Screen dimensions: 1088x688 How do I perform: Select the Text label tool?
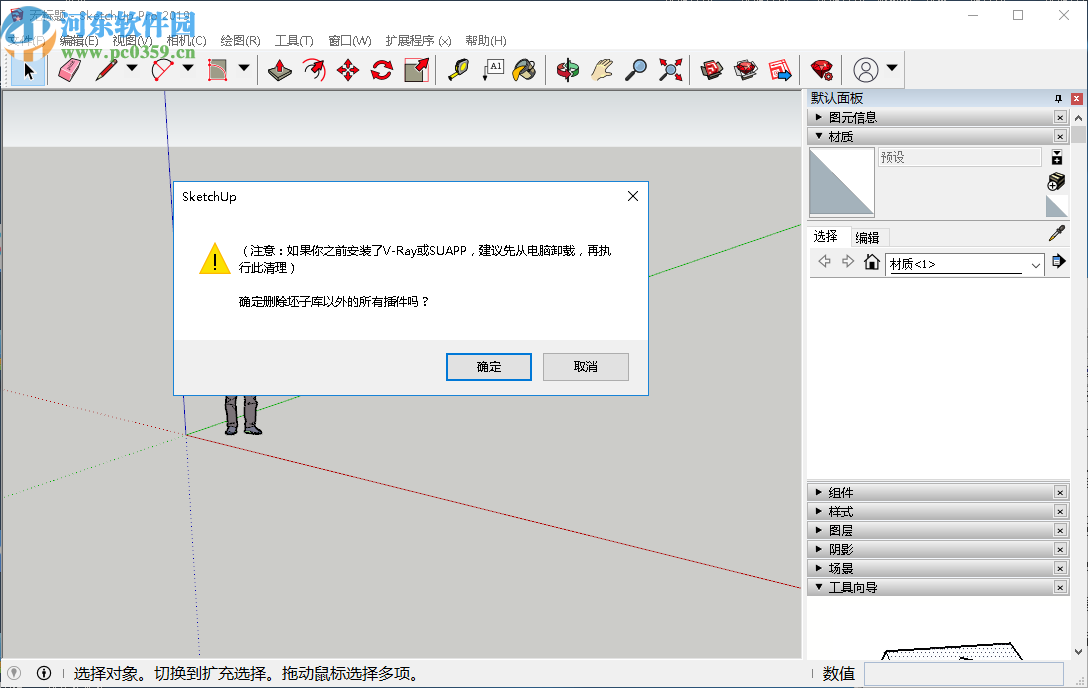click(493, 70)
